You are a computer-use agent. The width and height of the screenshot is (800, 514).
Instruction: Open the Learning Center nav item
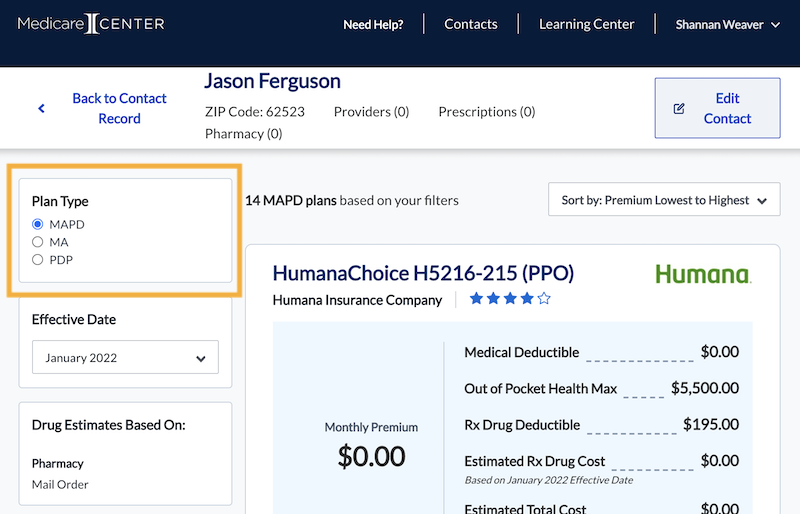(586, 24)
